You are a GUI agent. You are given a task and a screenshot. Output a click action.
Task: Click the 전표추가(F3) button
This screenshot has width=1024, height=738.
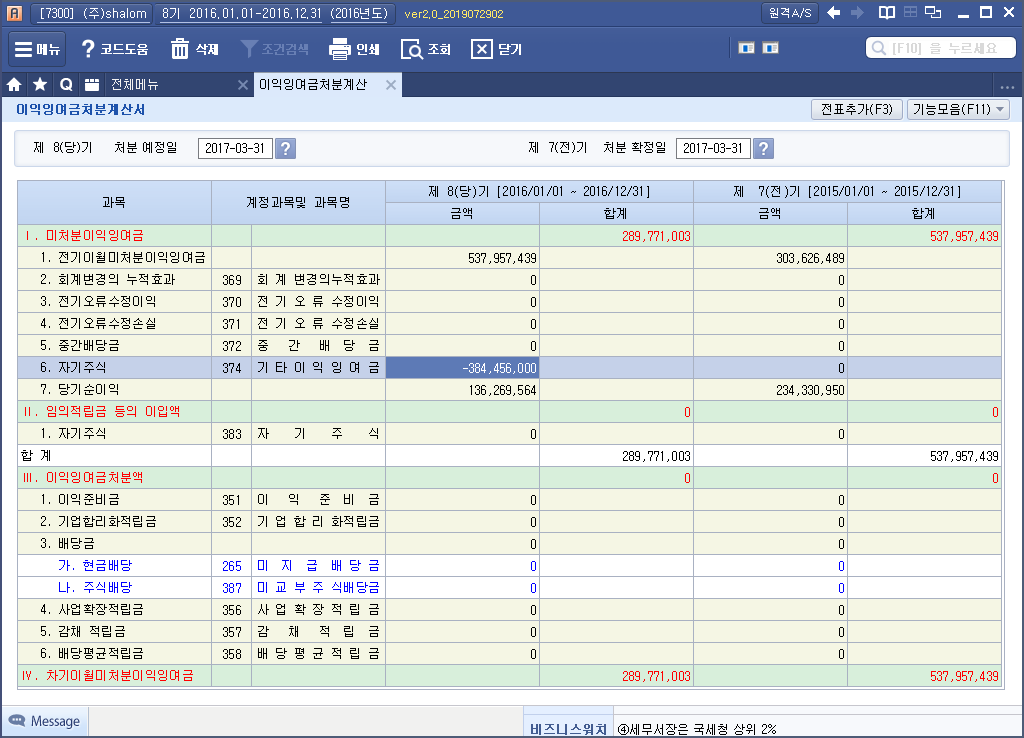(856, 110)
